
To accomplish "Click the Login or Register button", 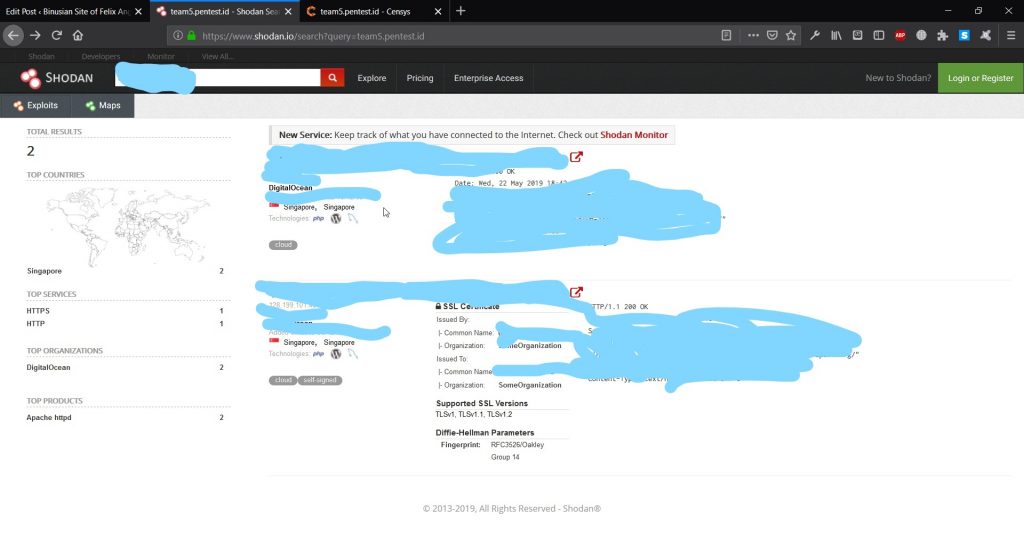I will (x=980, y=78).
